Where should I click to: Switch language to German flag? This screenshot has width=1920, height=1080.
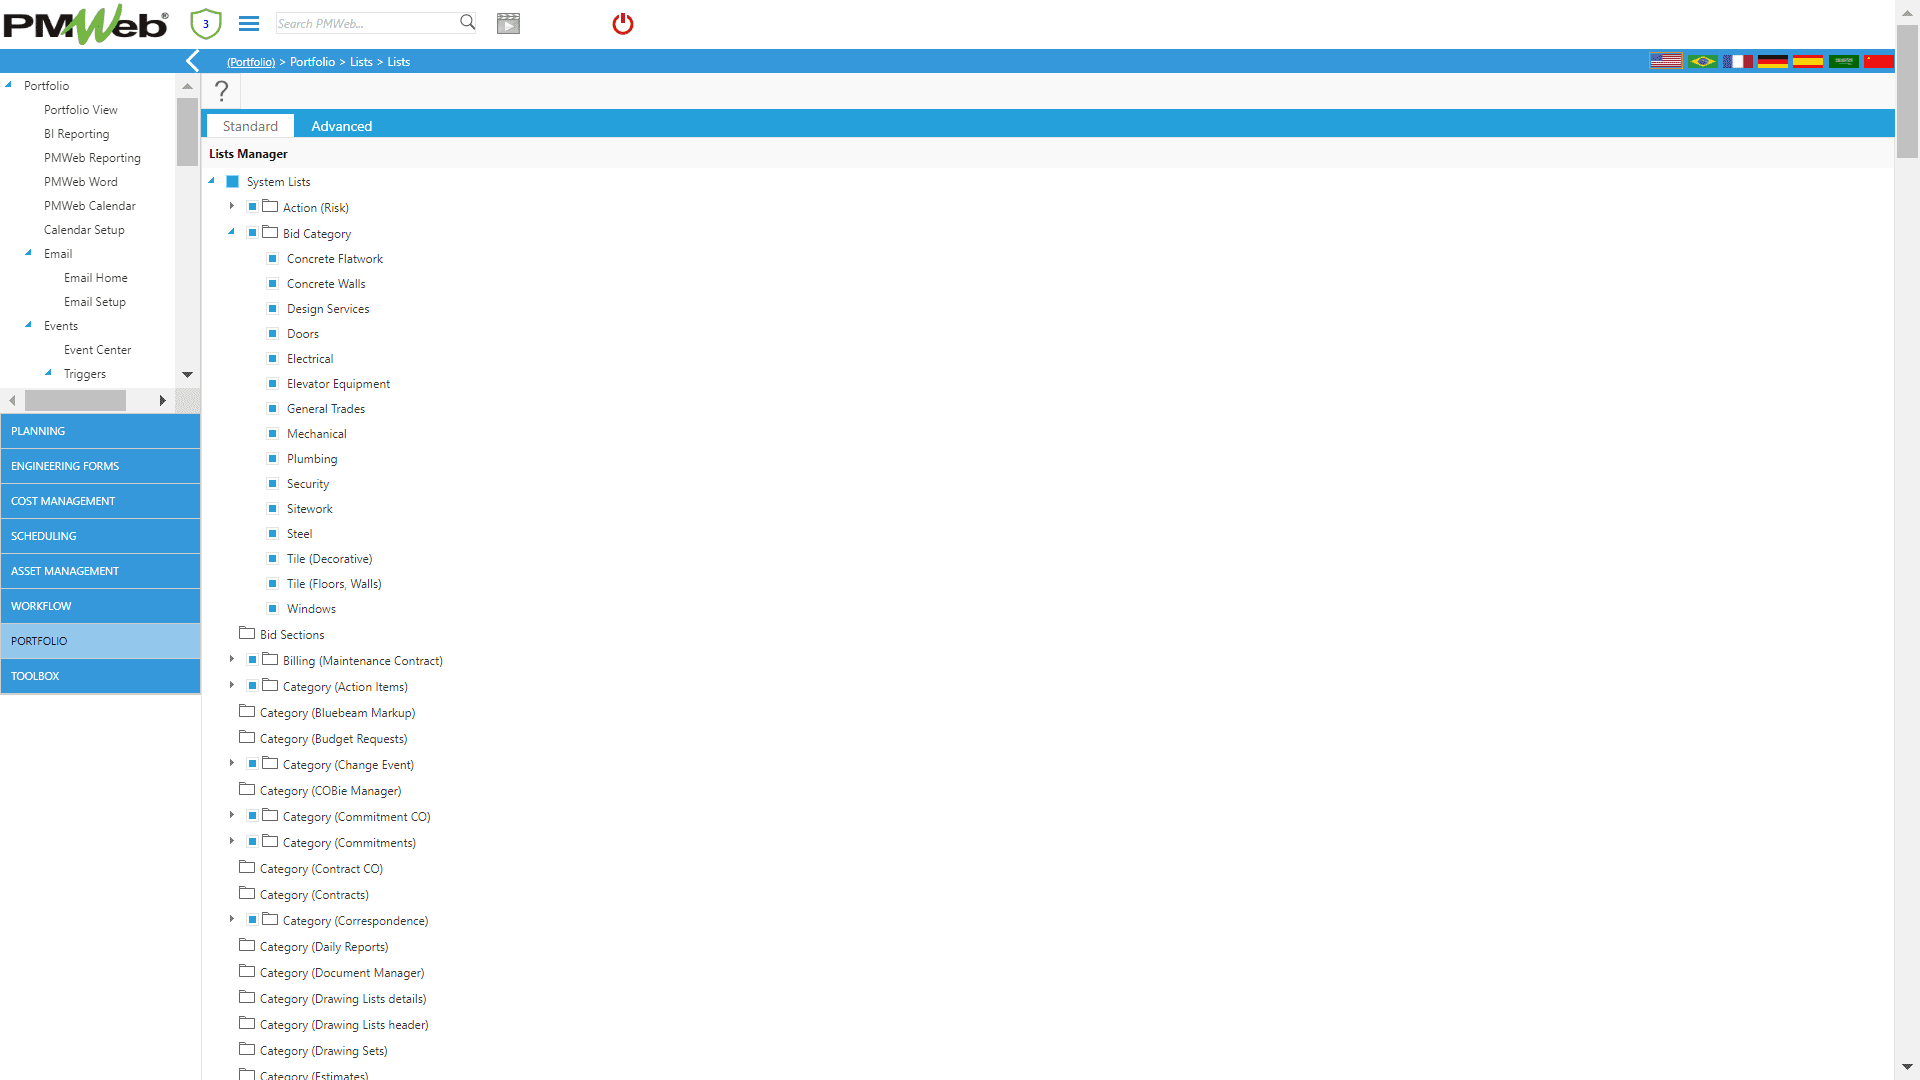click(x=1773, y=61)
